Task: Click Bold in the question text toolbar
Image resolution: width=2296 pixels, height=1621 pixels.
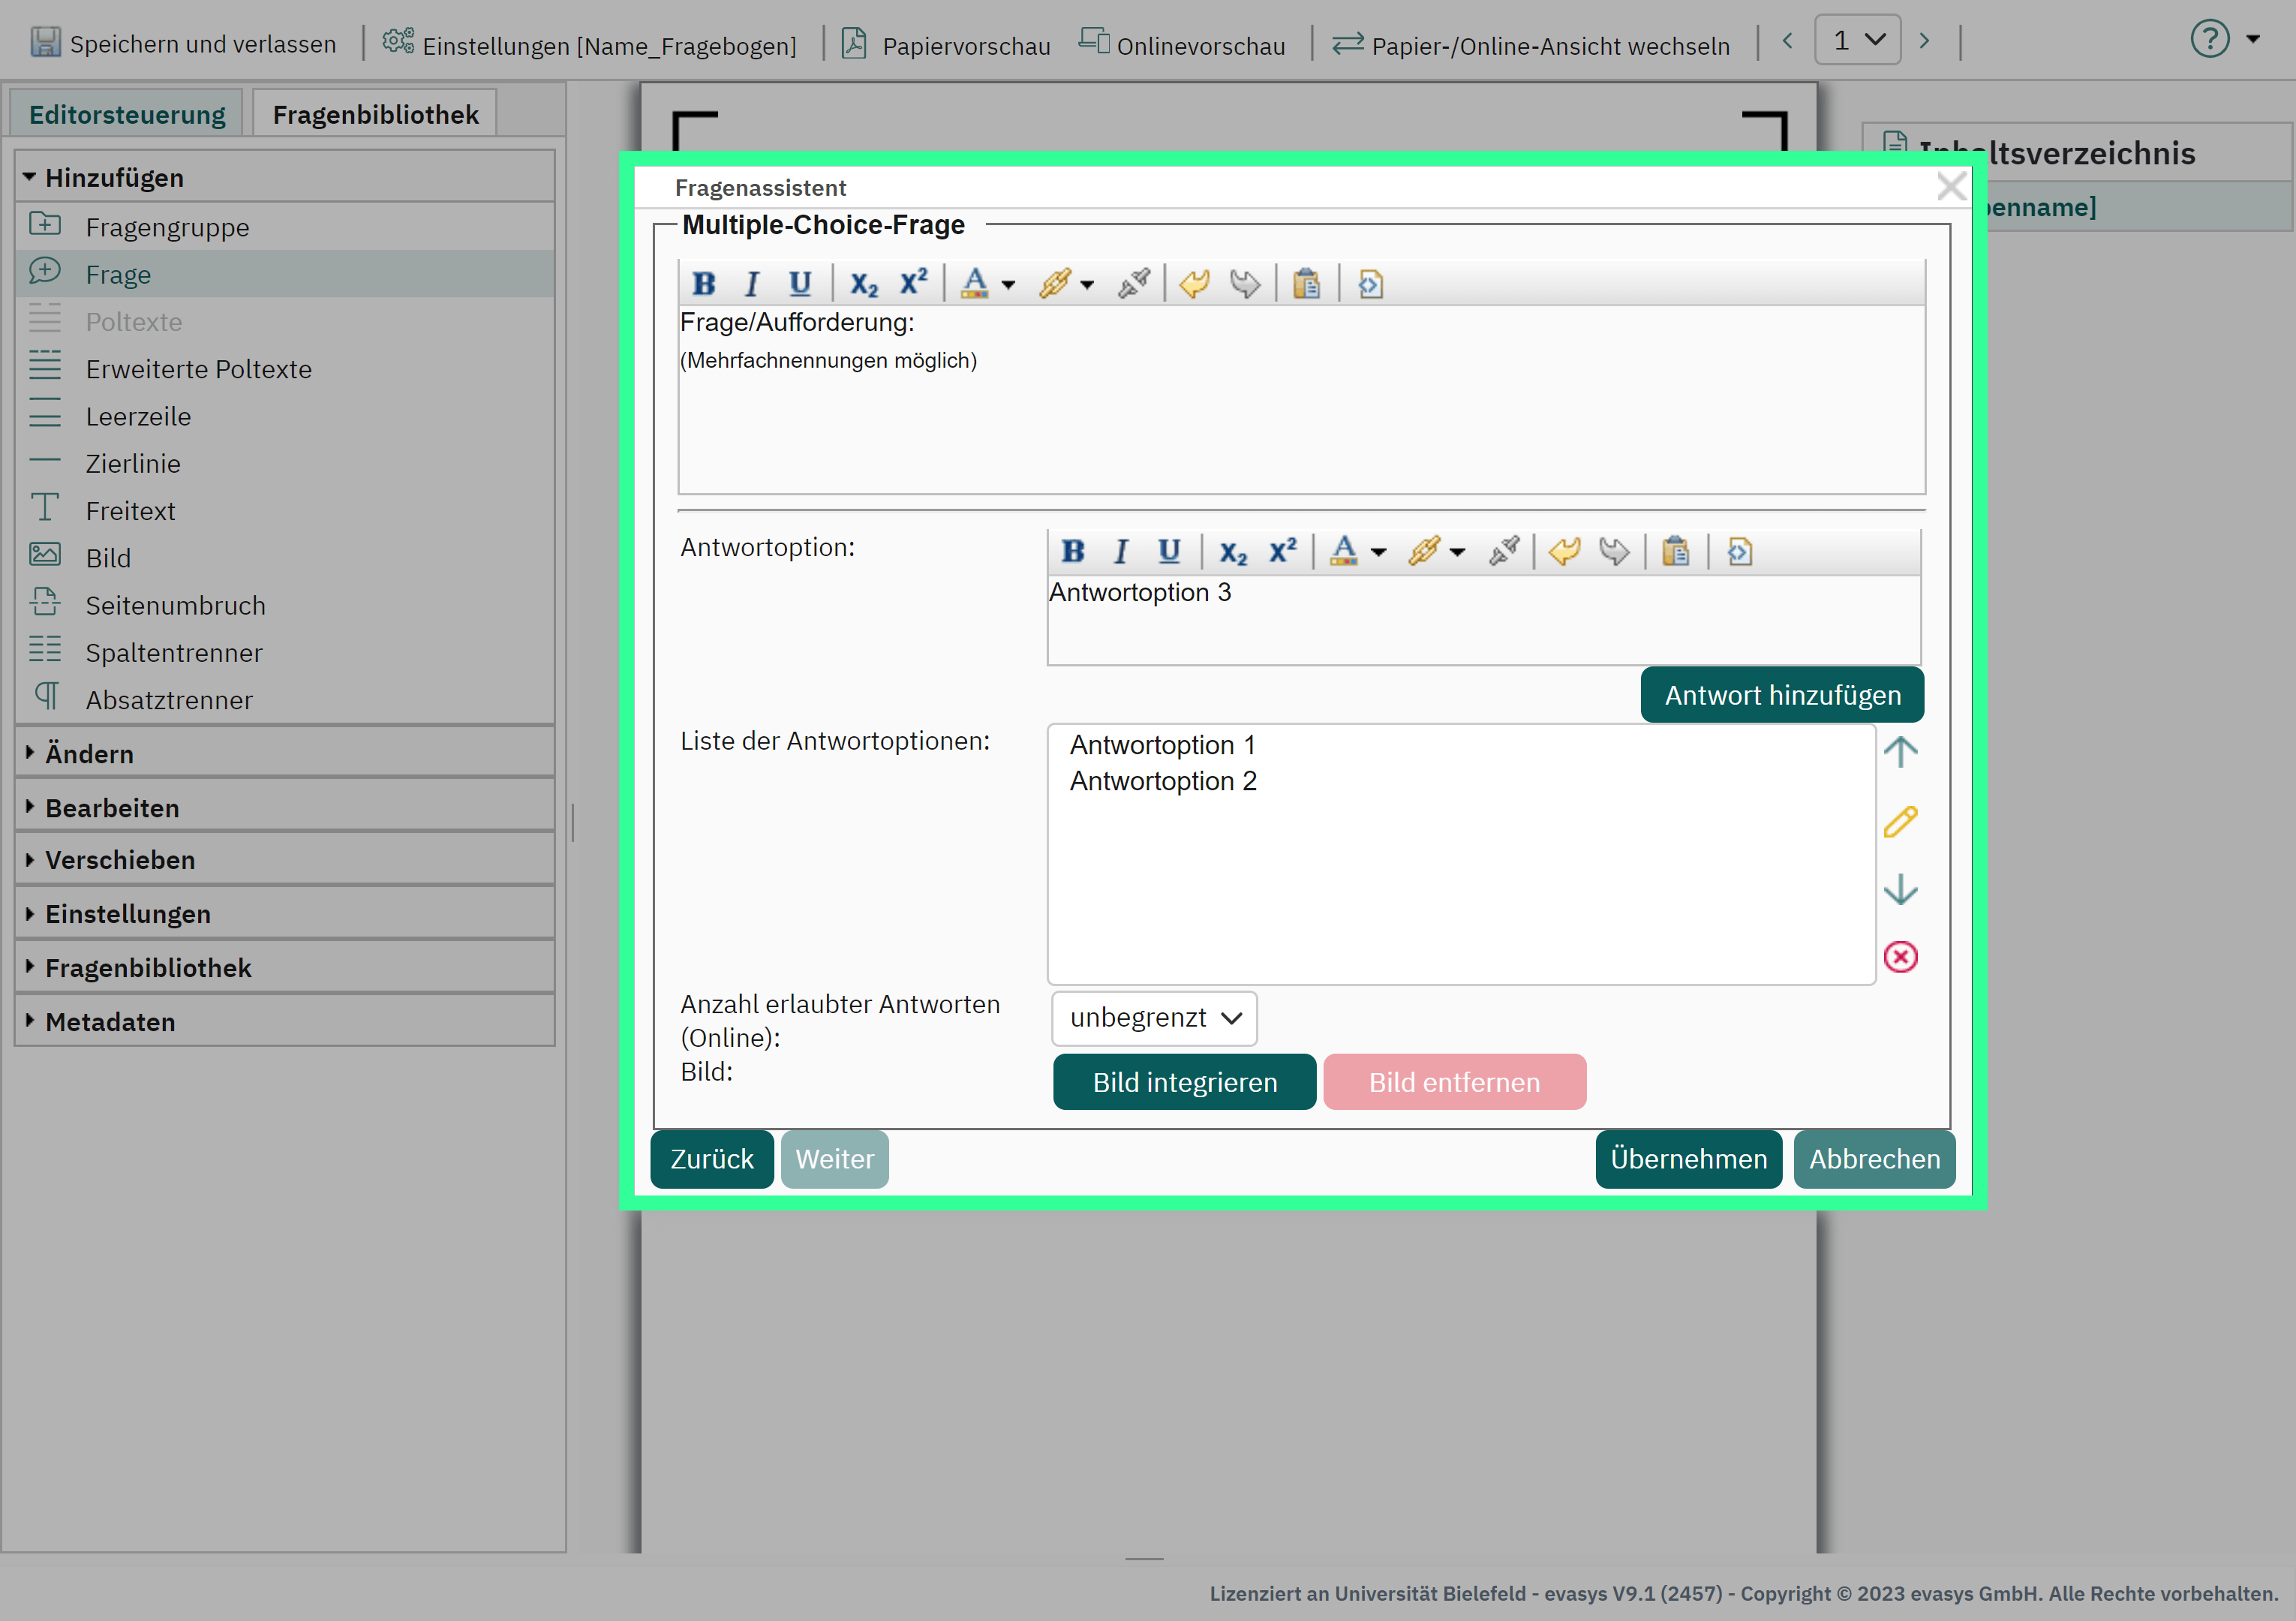Action: pos(704,284)
